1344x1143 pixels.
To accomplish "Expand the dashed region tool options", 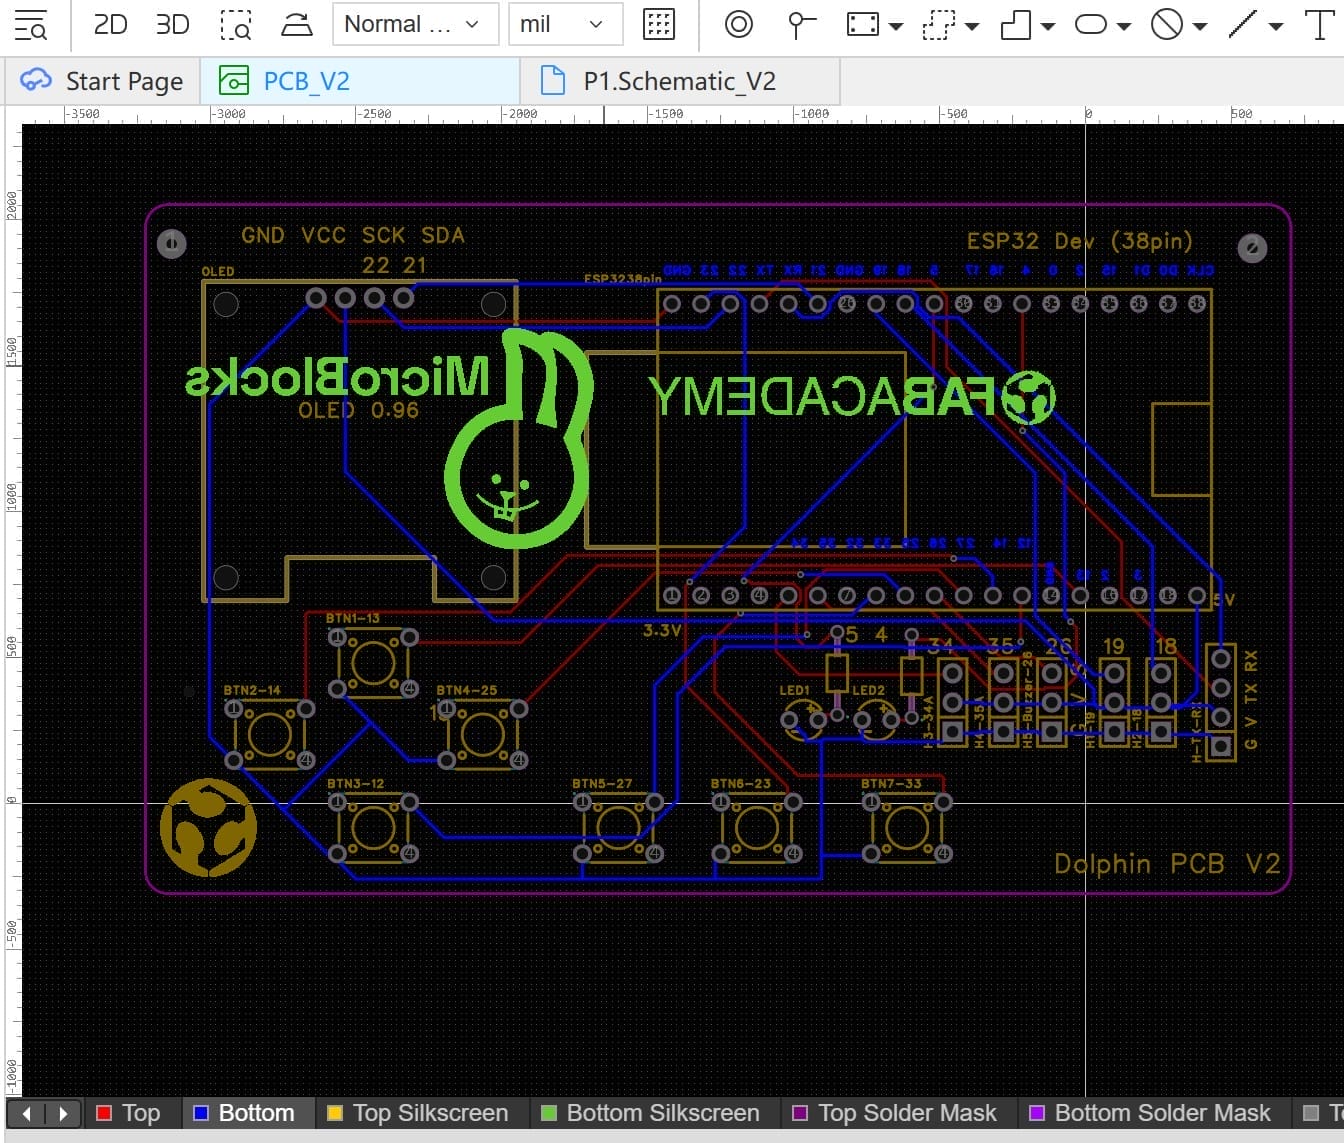I will click(x=972, y=26).
